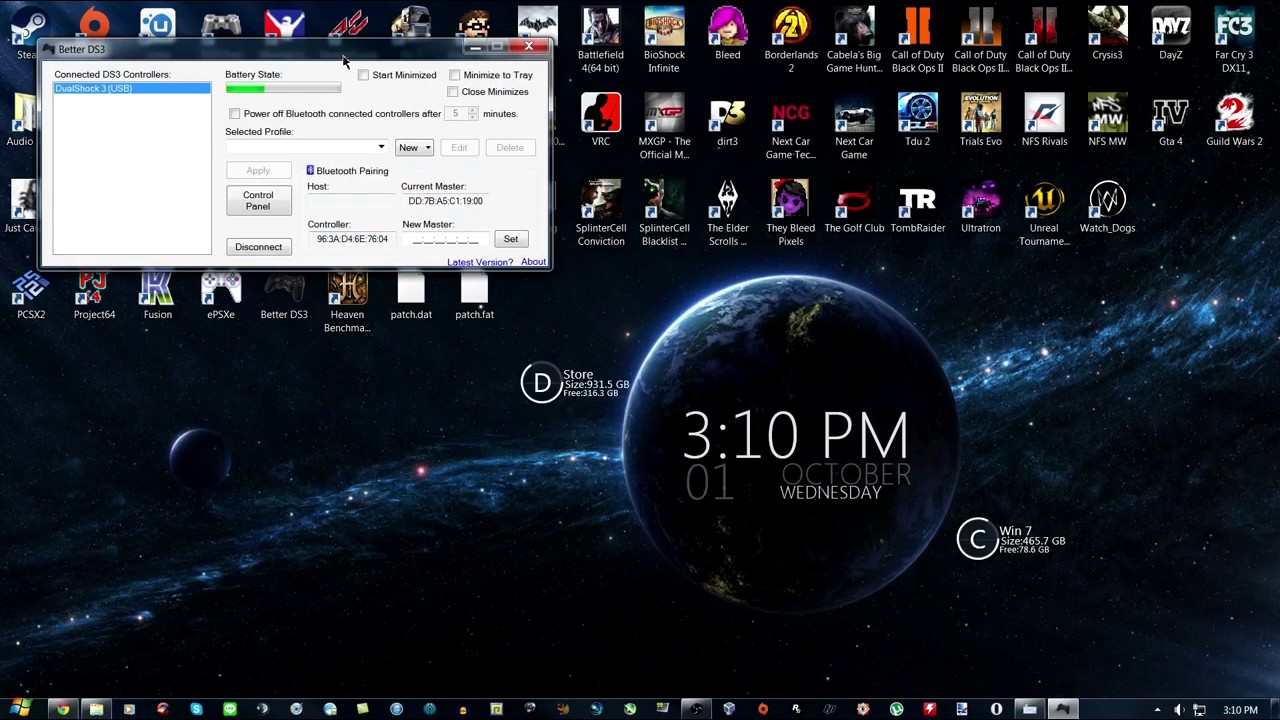1280x720 pixels.
Task: Open They Bleed Pixels shortcut
Action: tap(791, 214)
